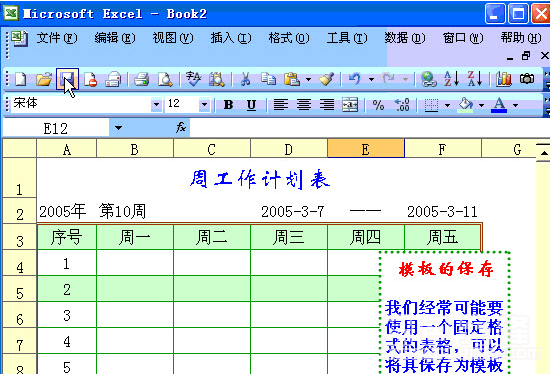Toggle underline formatting
The image size is (550, 374).
click(251, 105)
